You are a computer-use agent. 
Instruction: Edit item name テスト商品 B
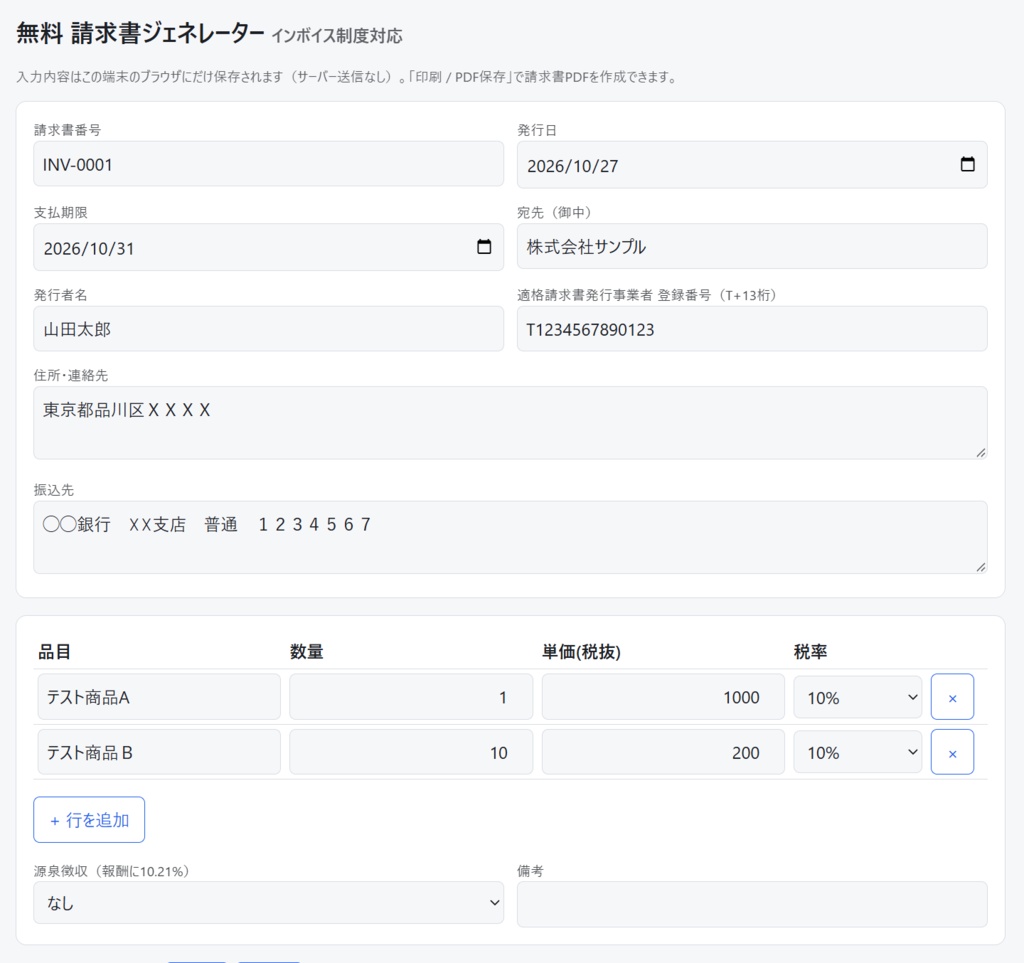point(159,752)
